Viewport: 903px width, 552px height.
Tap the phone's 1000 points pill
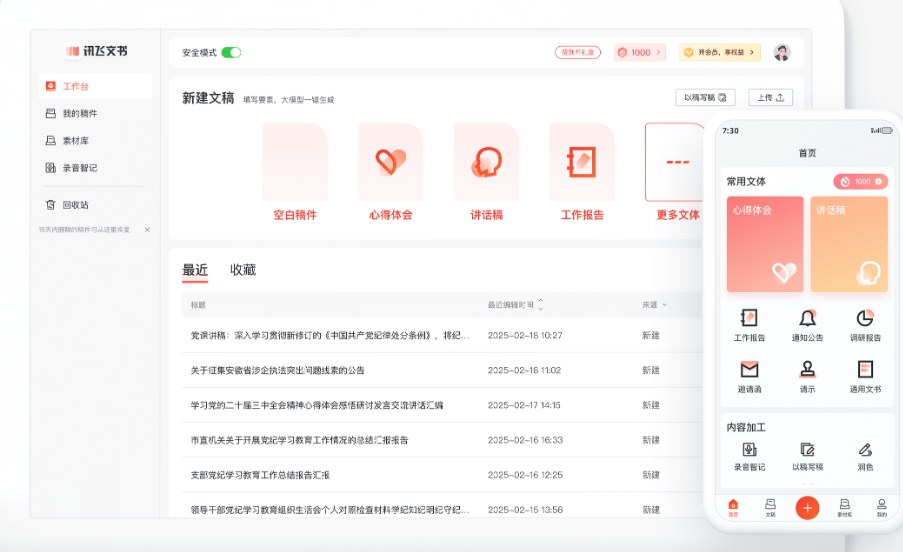(860, 182)
